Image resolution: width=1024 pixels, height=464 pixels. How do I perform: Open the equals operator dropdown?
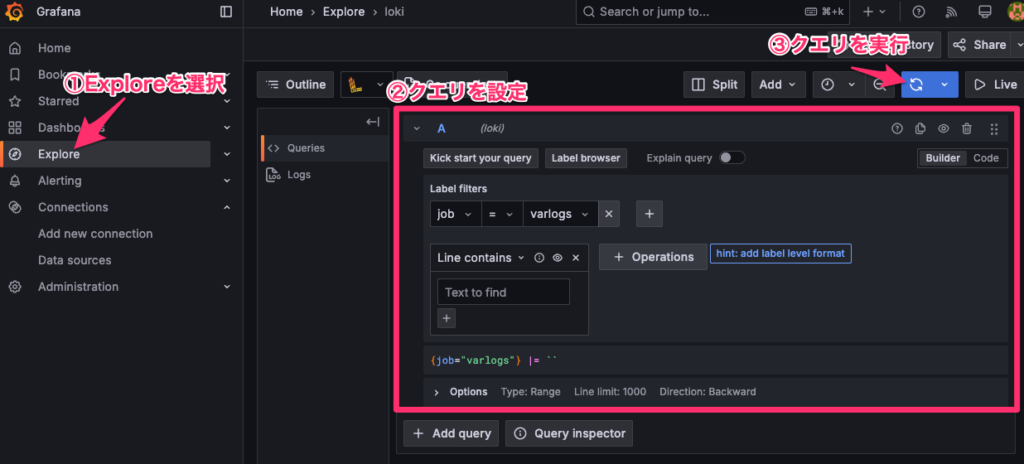[x=502, y=214]
